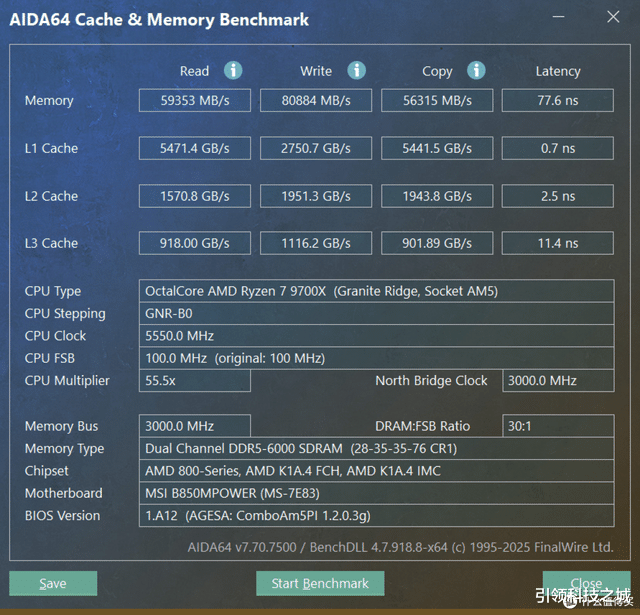
Task: Click L1 Cache latency 0.7 ns
Action: coord(558,148)
